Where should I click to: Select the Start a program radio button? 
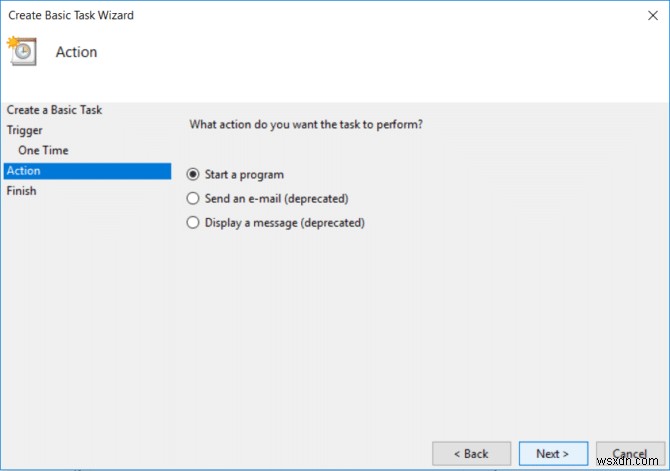click(193, 175)
